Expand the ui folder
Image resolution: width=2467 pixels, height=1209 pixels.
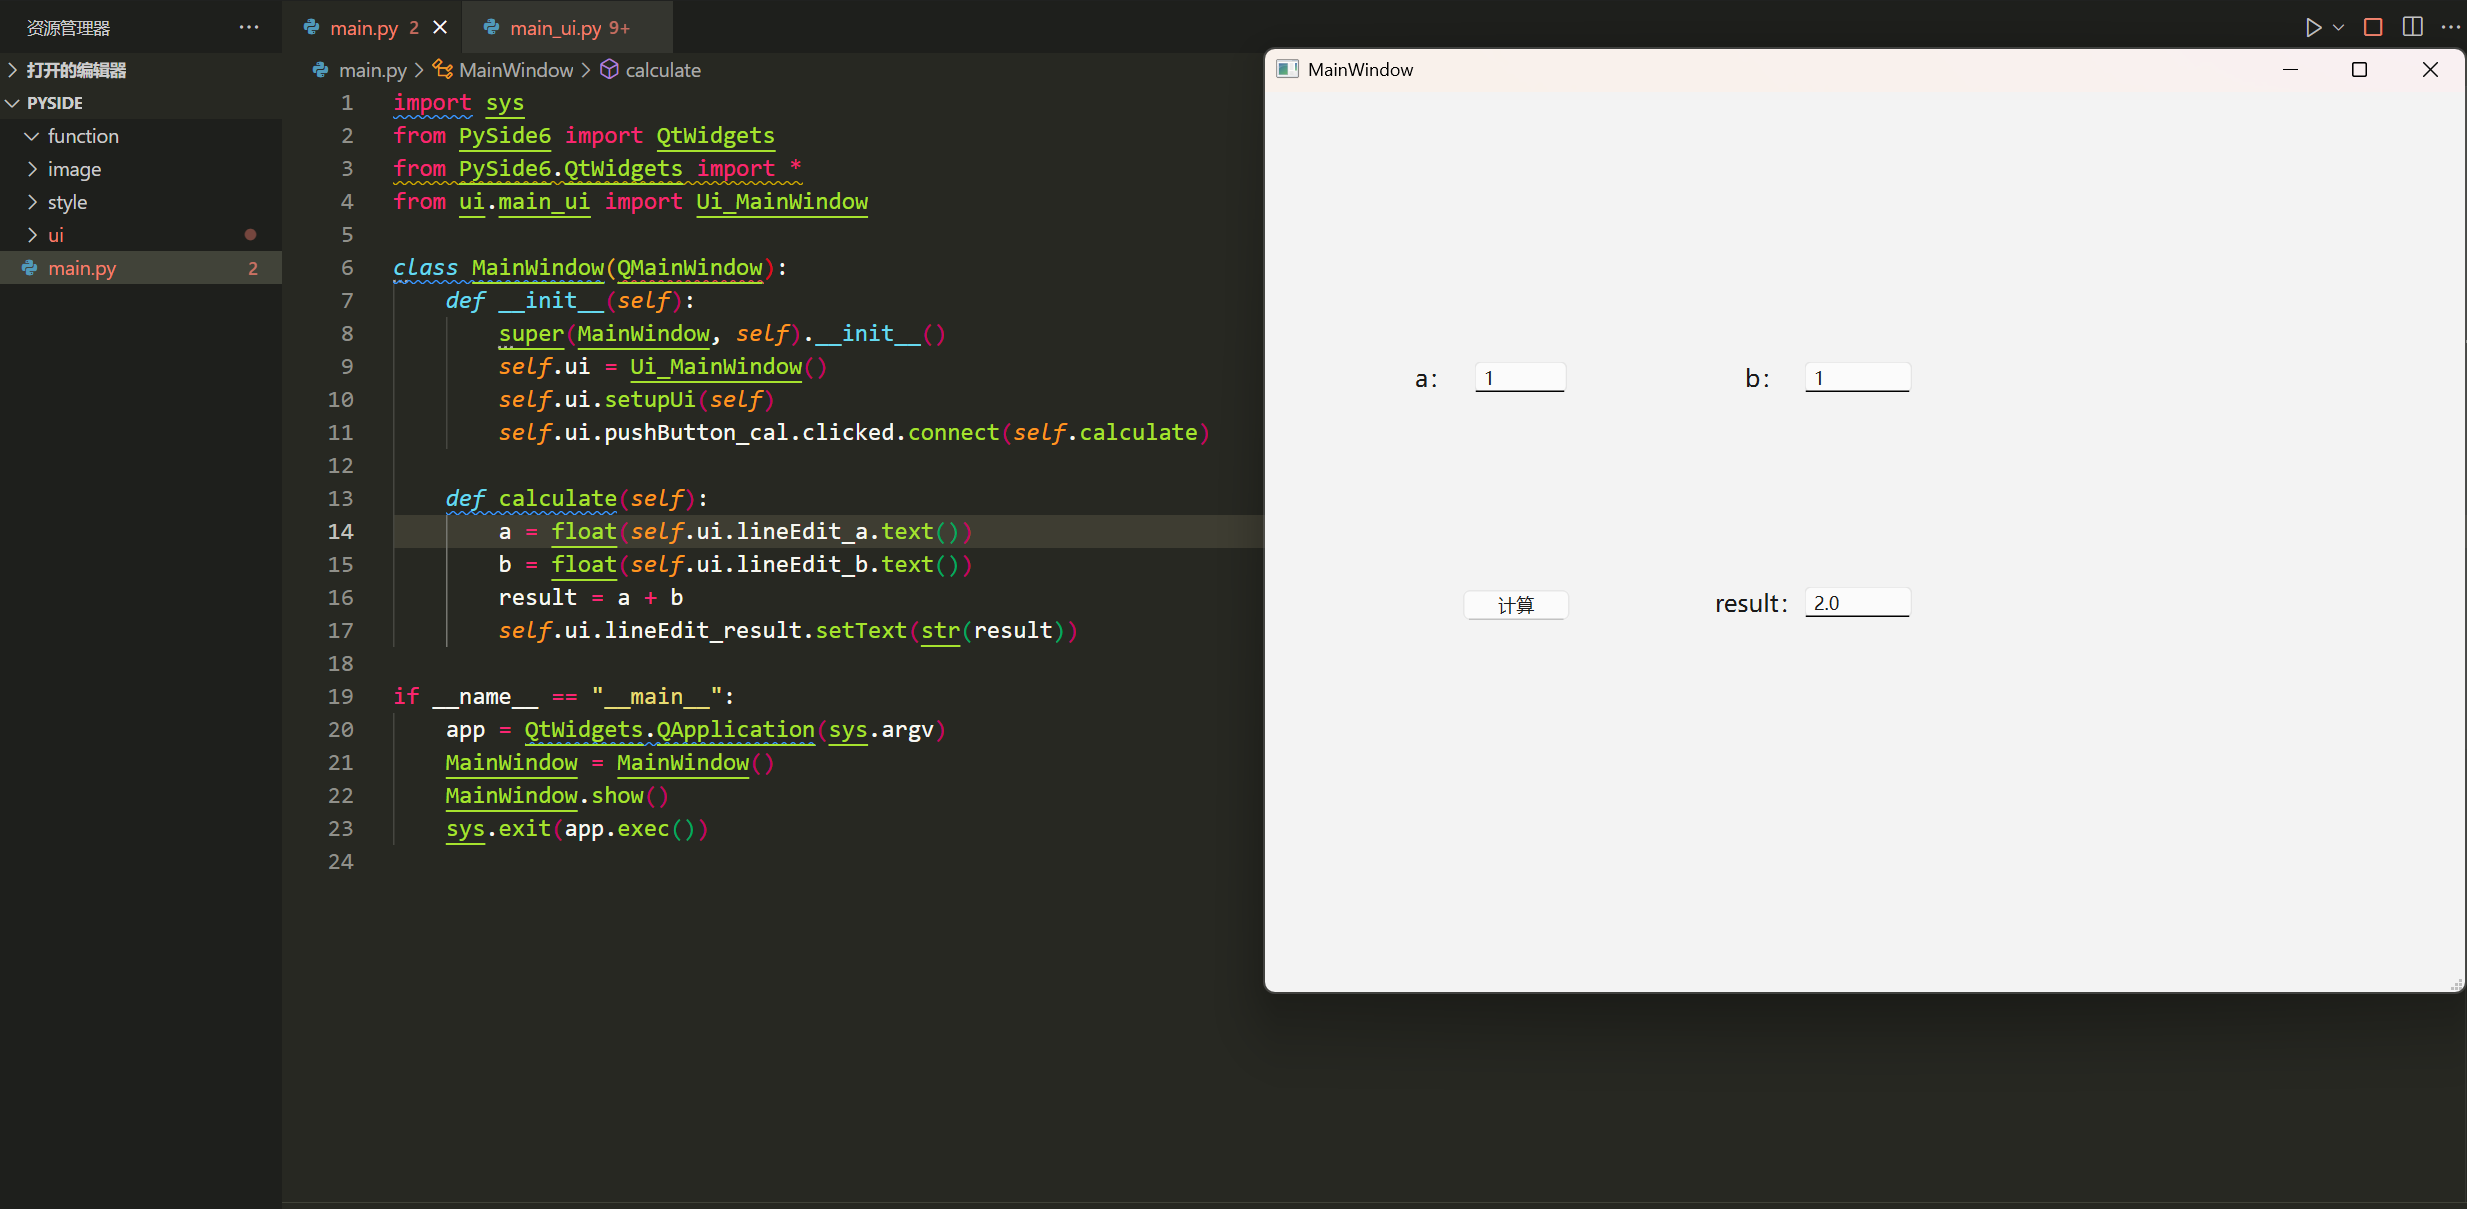click(x=56, y=235)
